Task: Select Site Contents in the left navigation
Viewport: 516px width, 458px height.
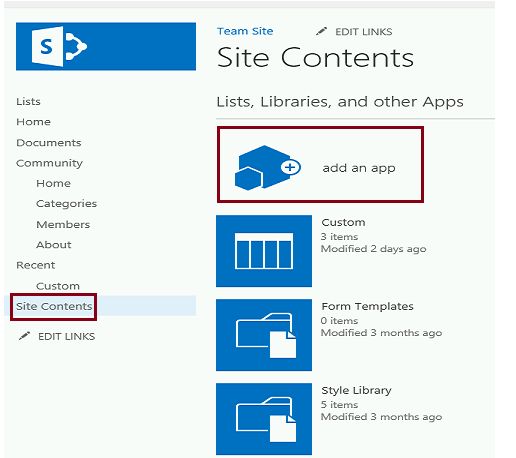Action: (x=54, y=306)
